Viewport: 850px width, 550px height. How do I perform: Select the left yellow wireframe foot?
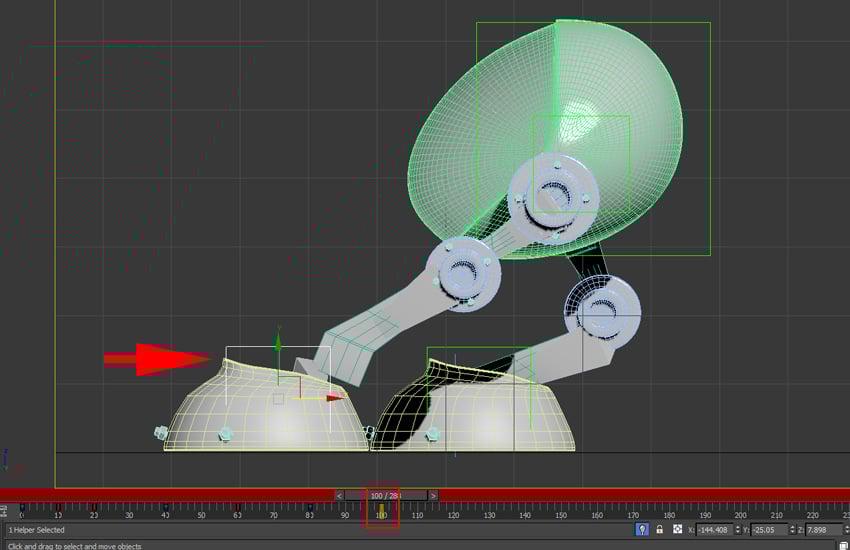266,417
